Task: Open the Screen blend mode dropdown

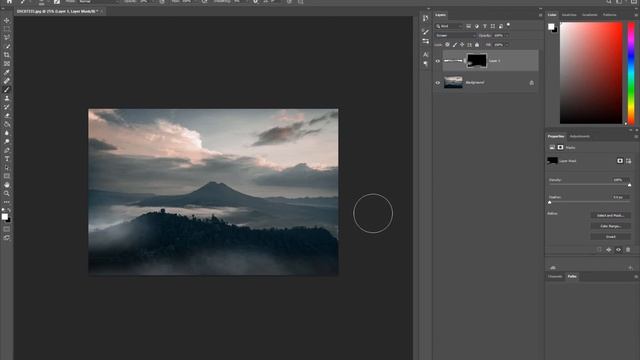Action: pos(455,36)
